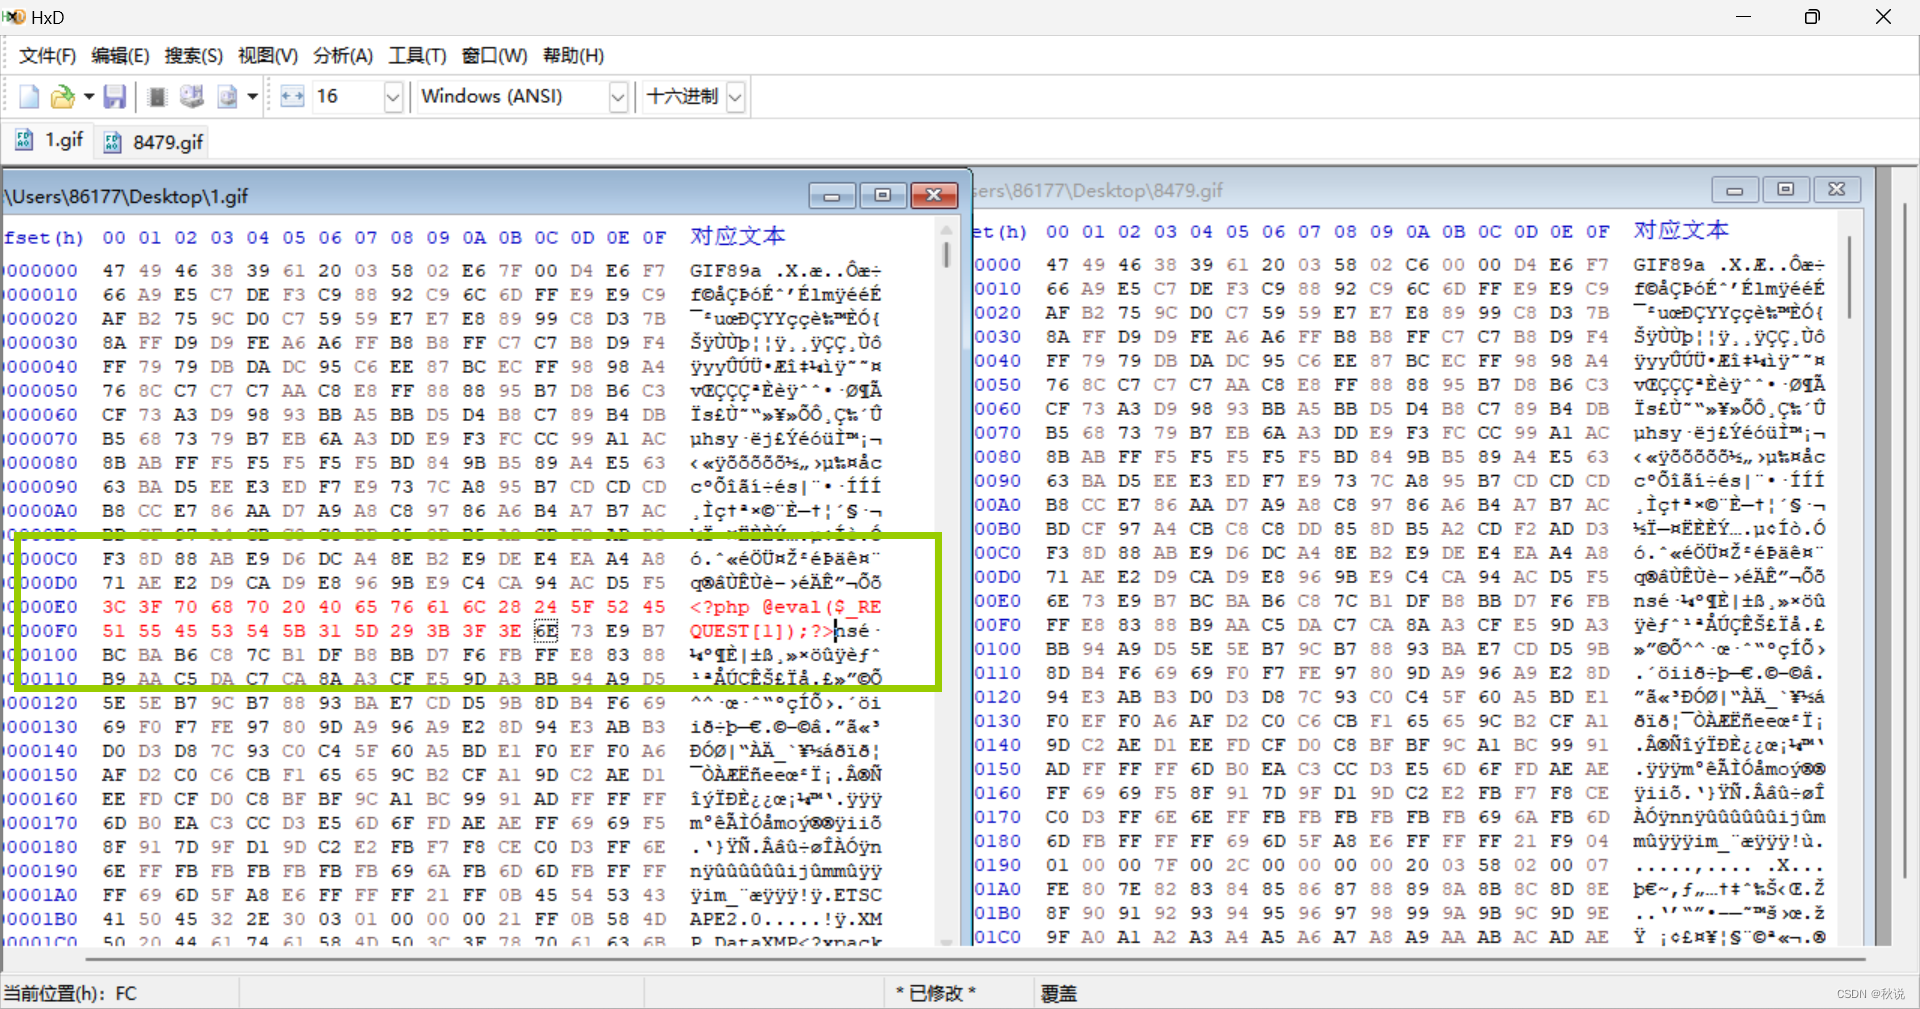This screenshot has height=1009, width=1920.
Task: Switch to the 8479.gif tab
Action: [153, 142]
